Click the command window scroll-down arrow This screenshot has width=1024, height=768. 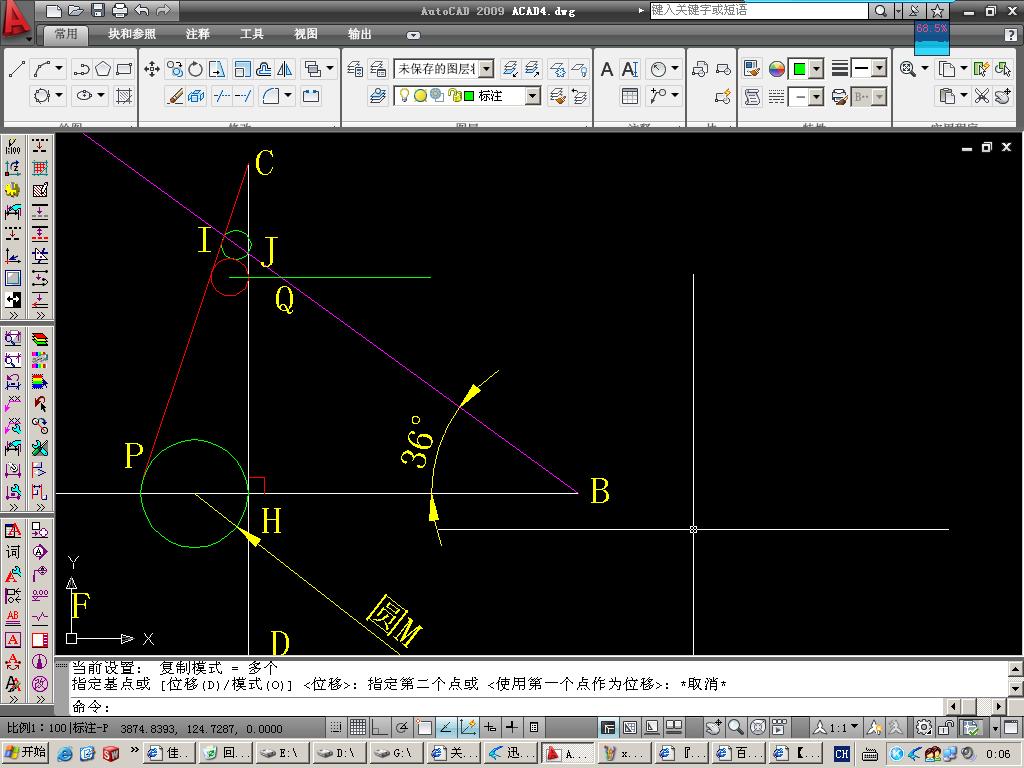pos(1016,688)
